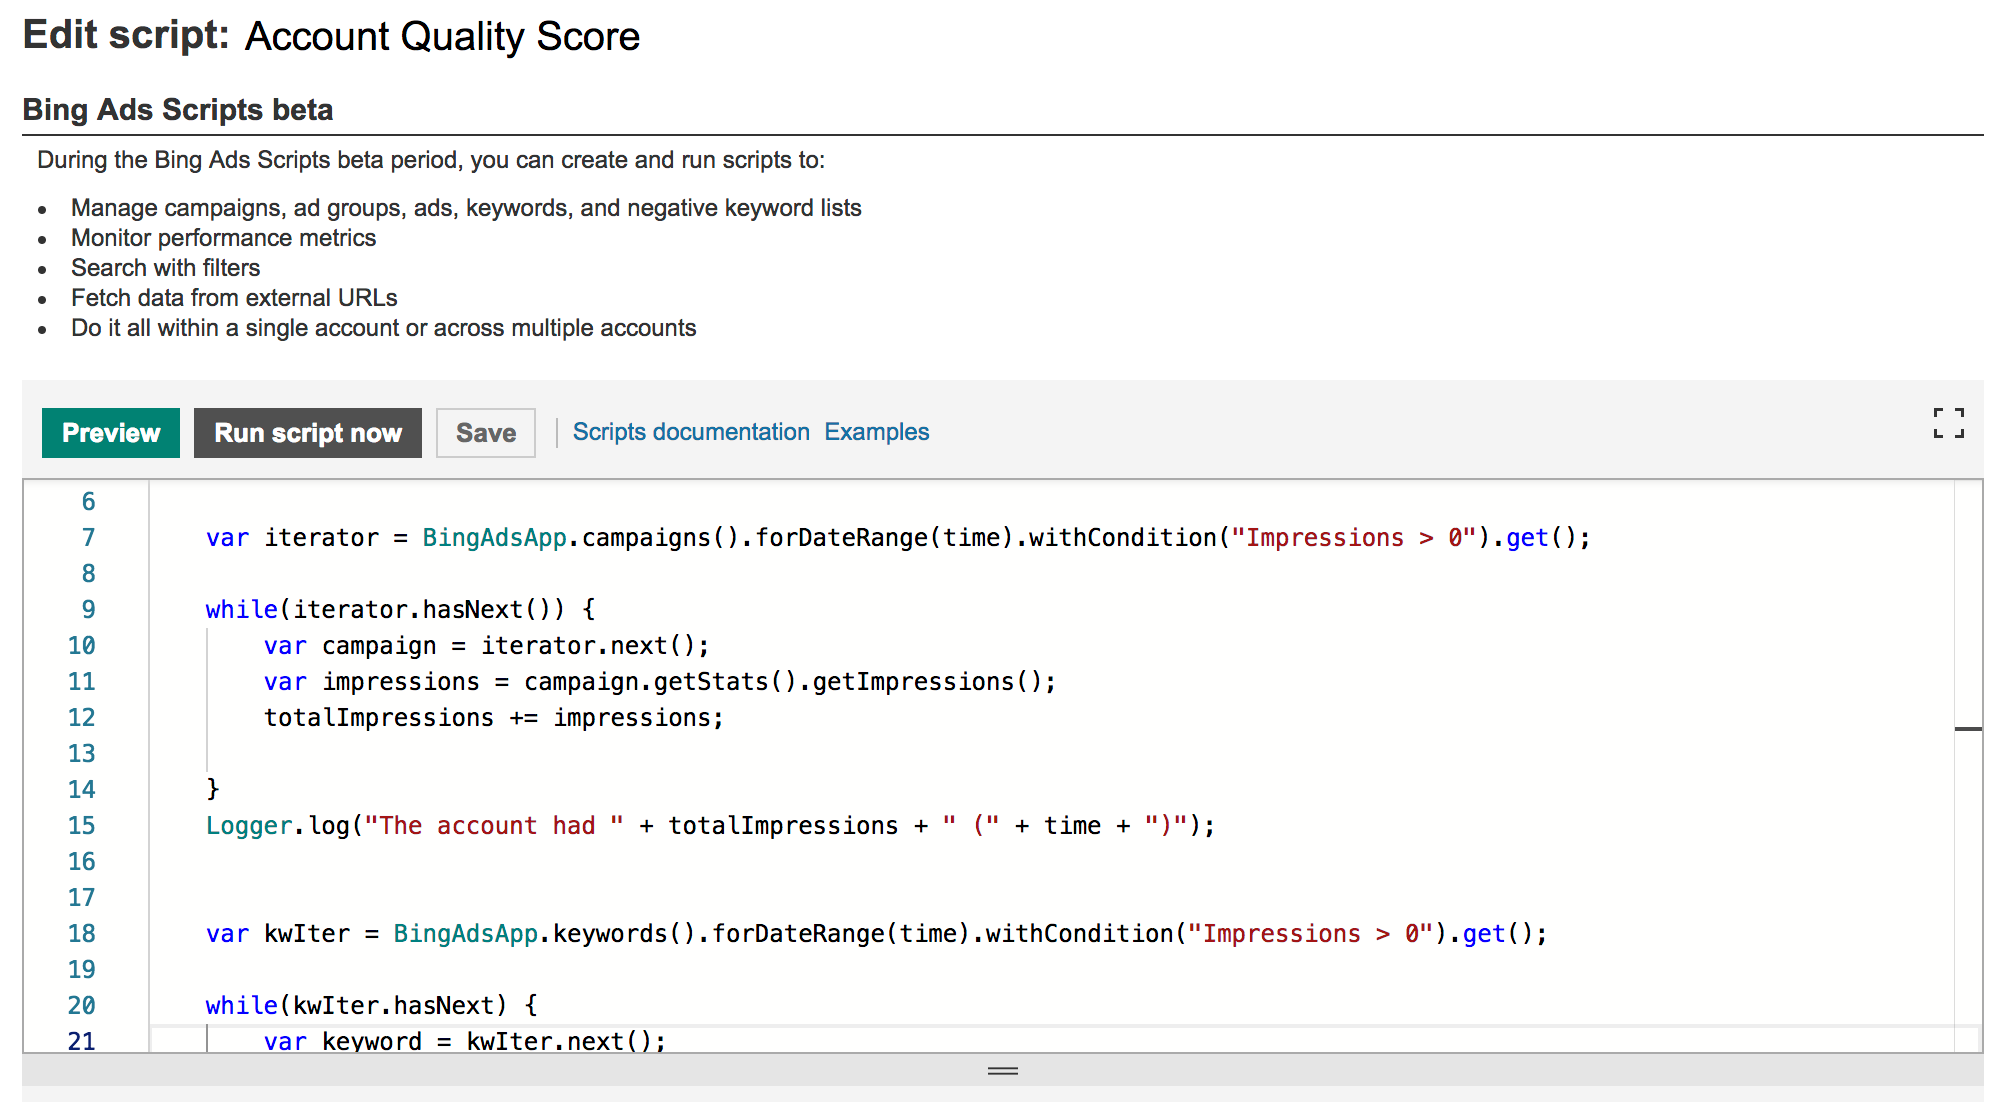Click the marker in the editor scrollbar
The height and width of the screenshot is (1102, 1994).
coord(1968,729)
